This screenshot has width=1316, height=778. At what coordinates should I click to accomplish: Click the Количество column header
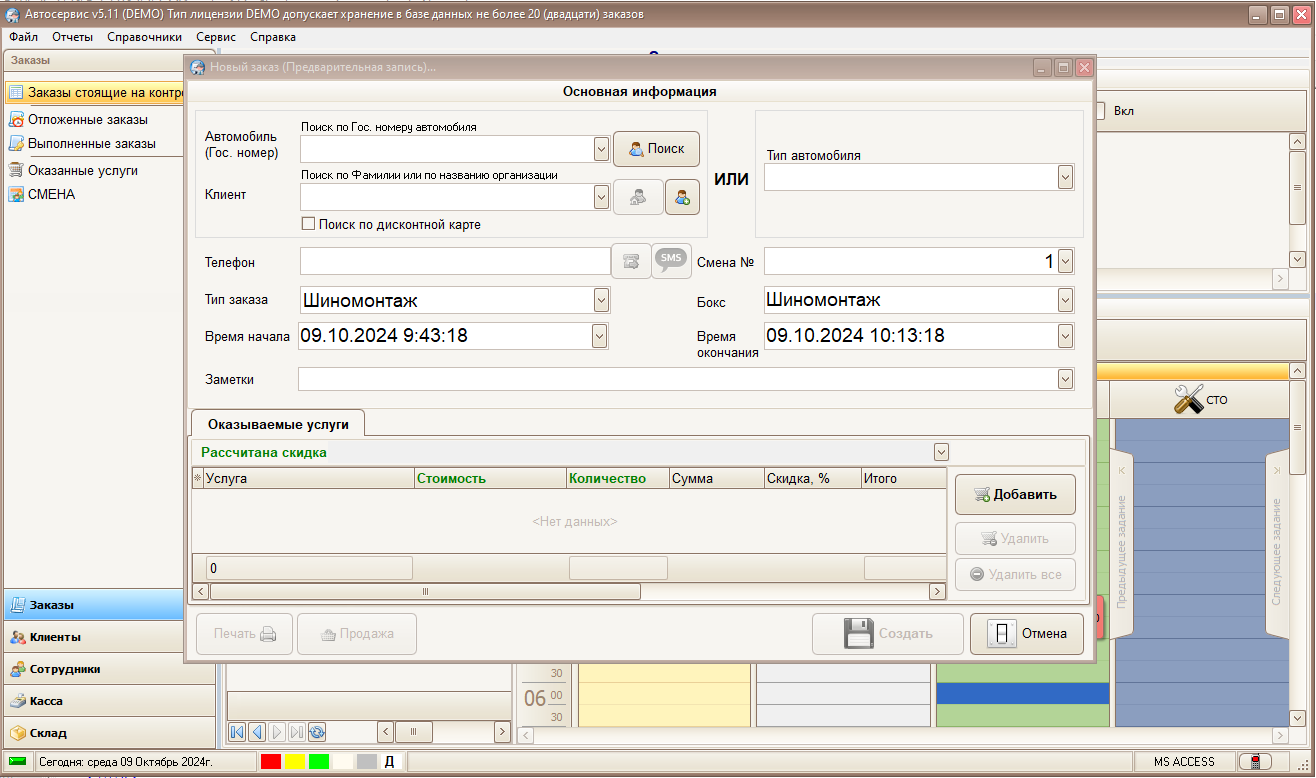pos(618,479)
